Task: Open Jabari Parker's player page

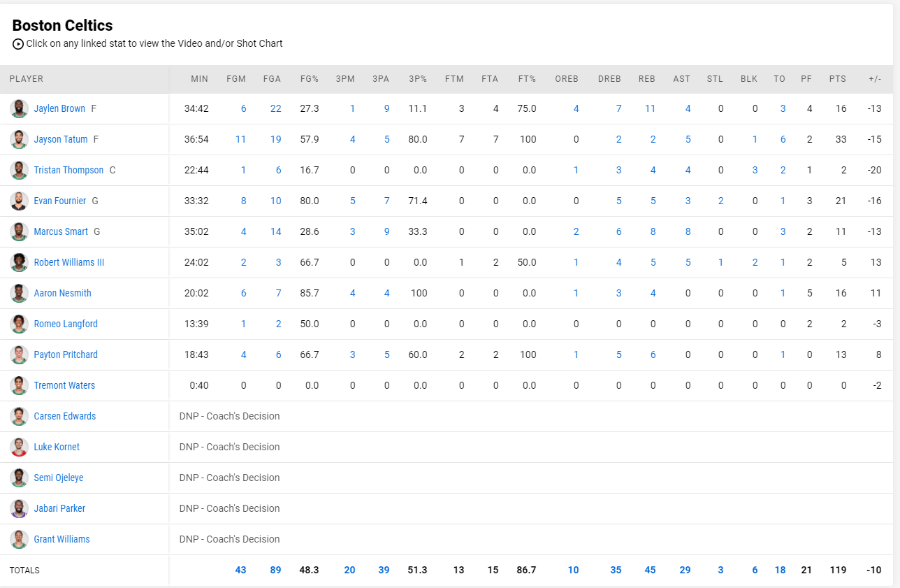Action: click(59, 509)
